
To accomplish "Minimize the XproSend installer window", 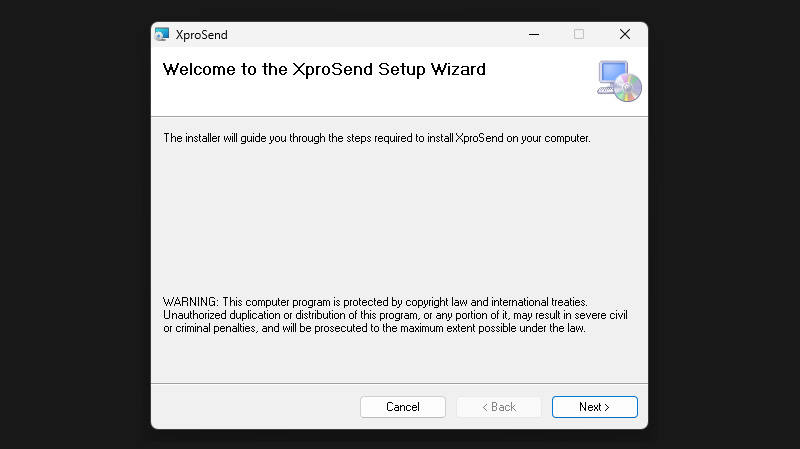I will pyautogui.click(x=532, y=34).
